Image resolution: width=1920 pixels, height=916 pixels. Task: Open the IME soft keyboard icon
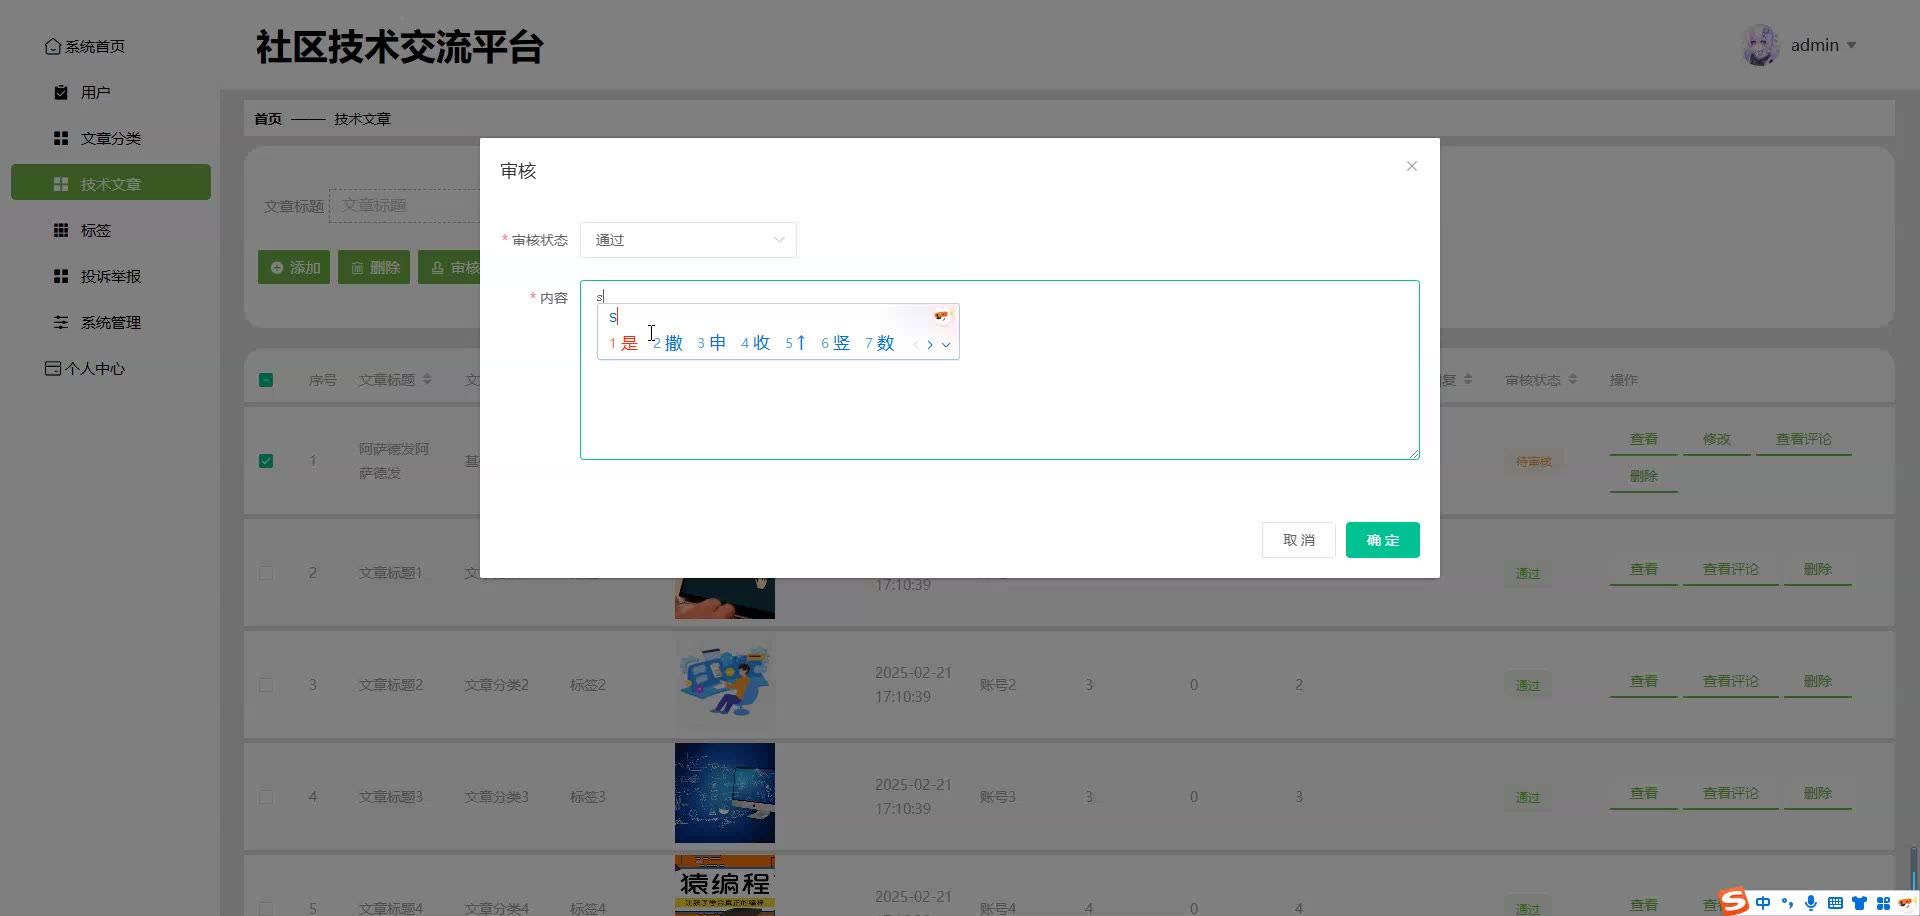[x=1835, y=903]
